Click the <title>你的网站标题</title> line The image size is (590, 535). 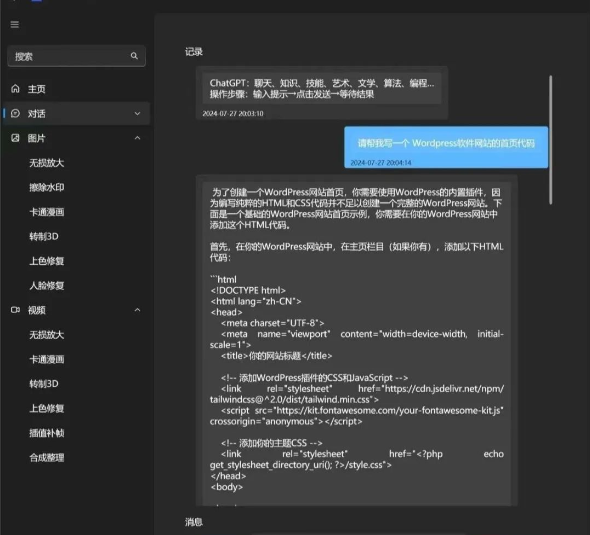277,356
